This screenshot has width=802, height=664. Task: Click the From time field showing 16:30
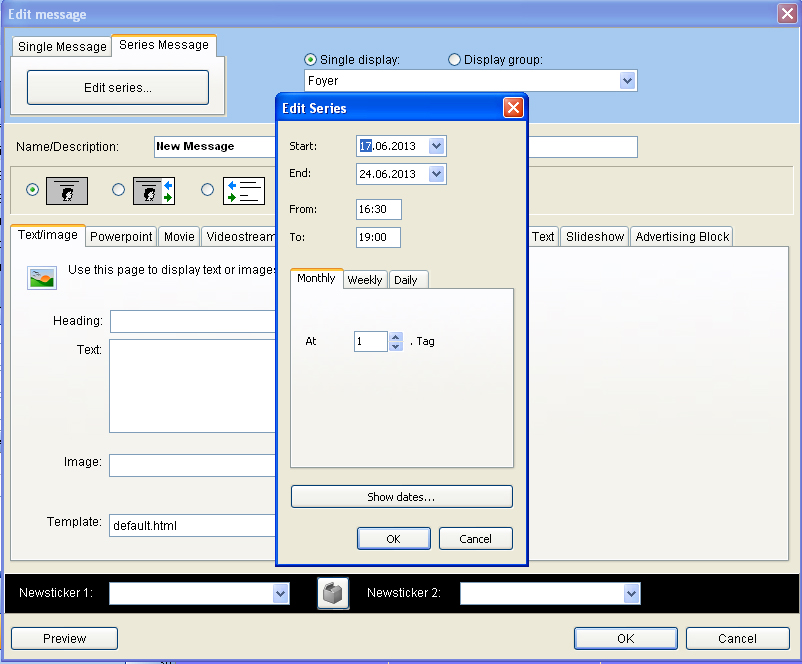(379, 209)
